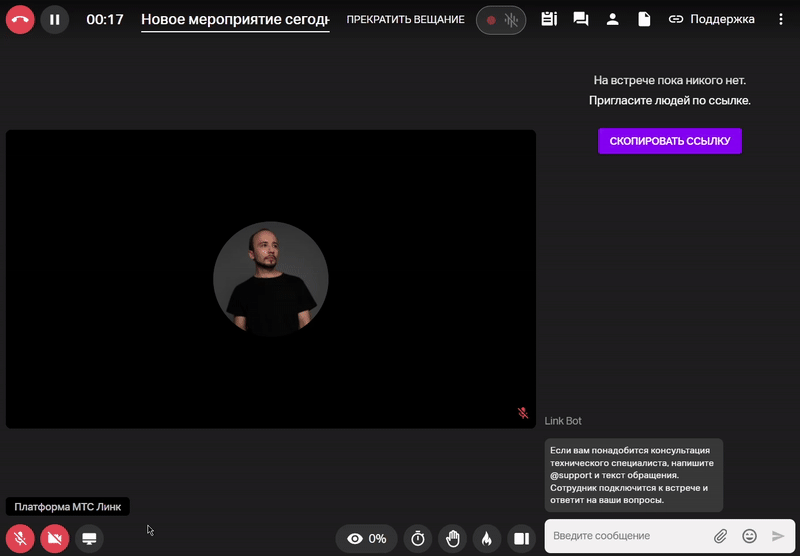Open the timer tool
800x556 pixels.
tap(418, 539)
